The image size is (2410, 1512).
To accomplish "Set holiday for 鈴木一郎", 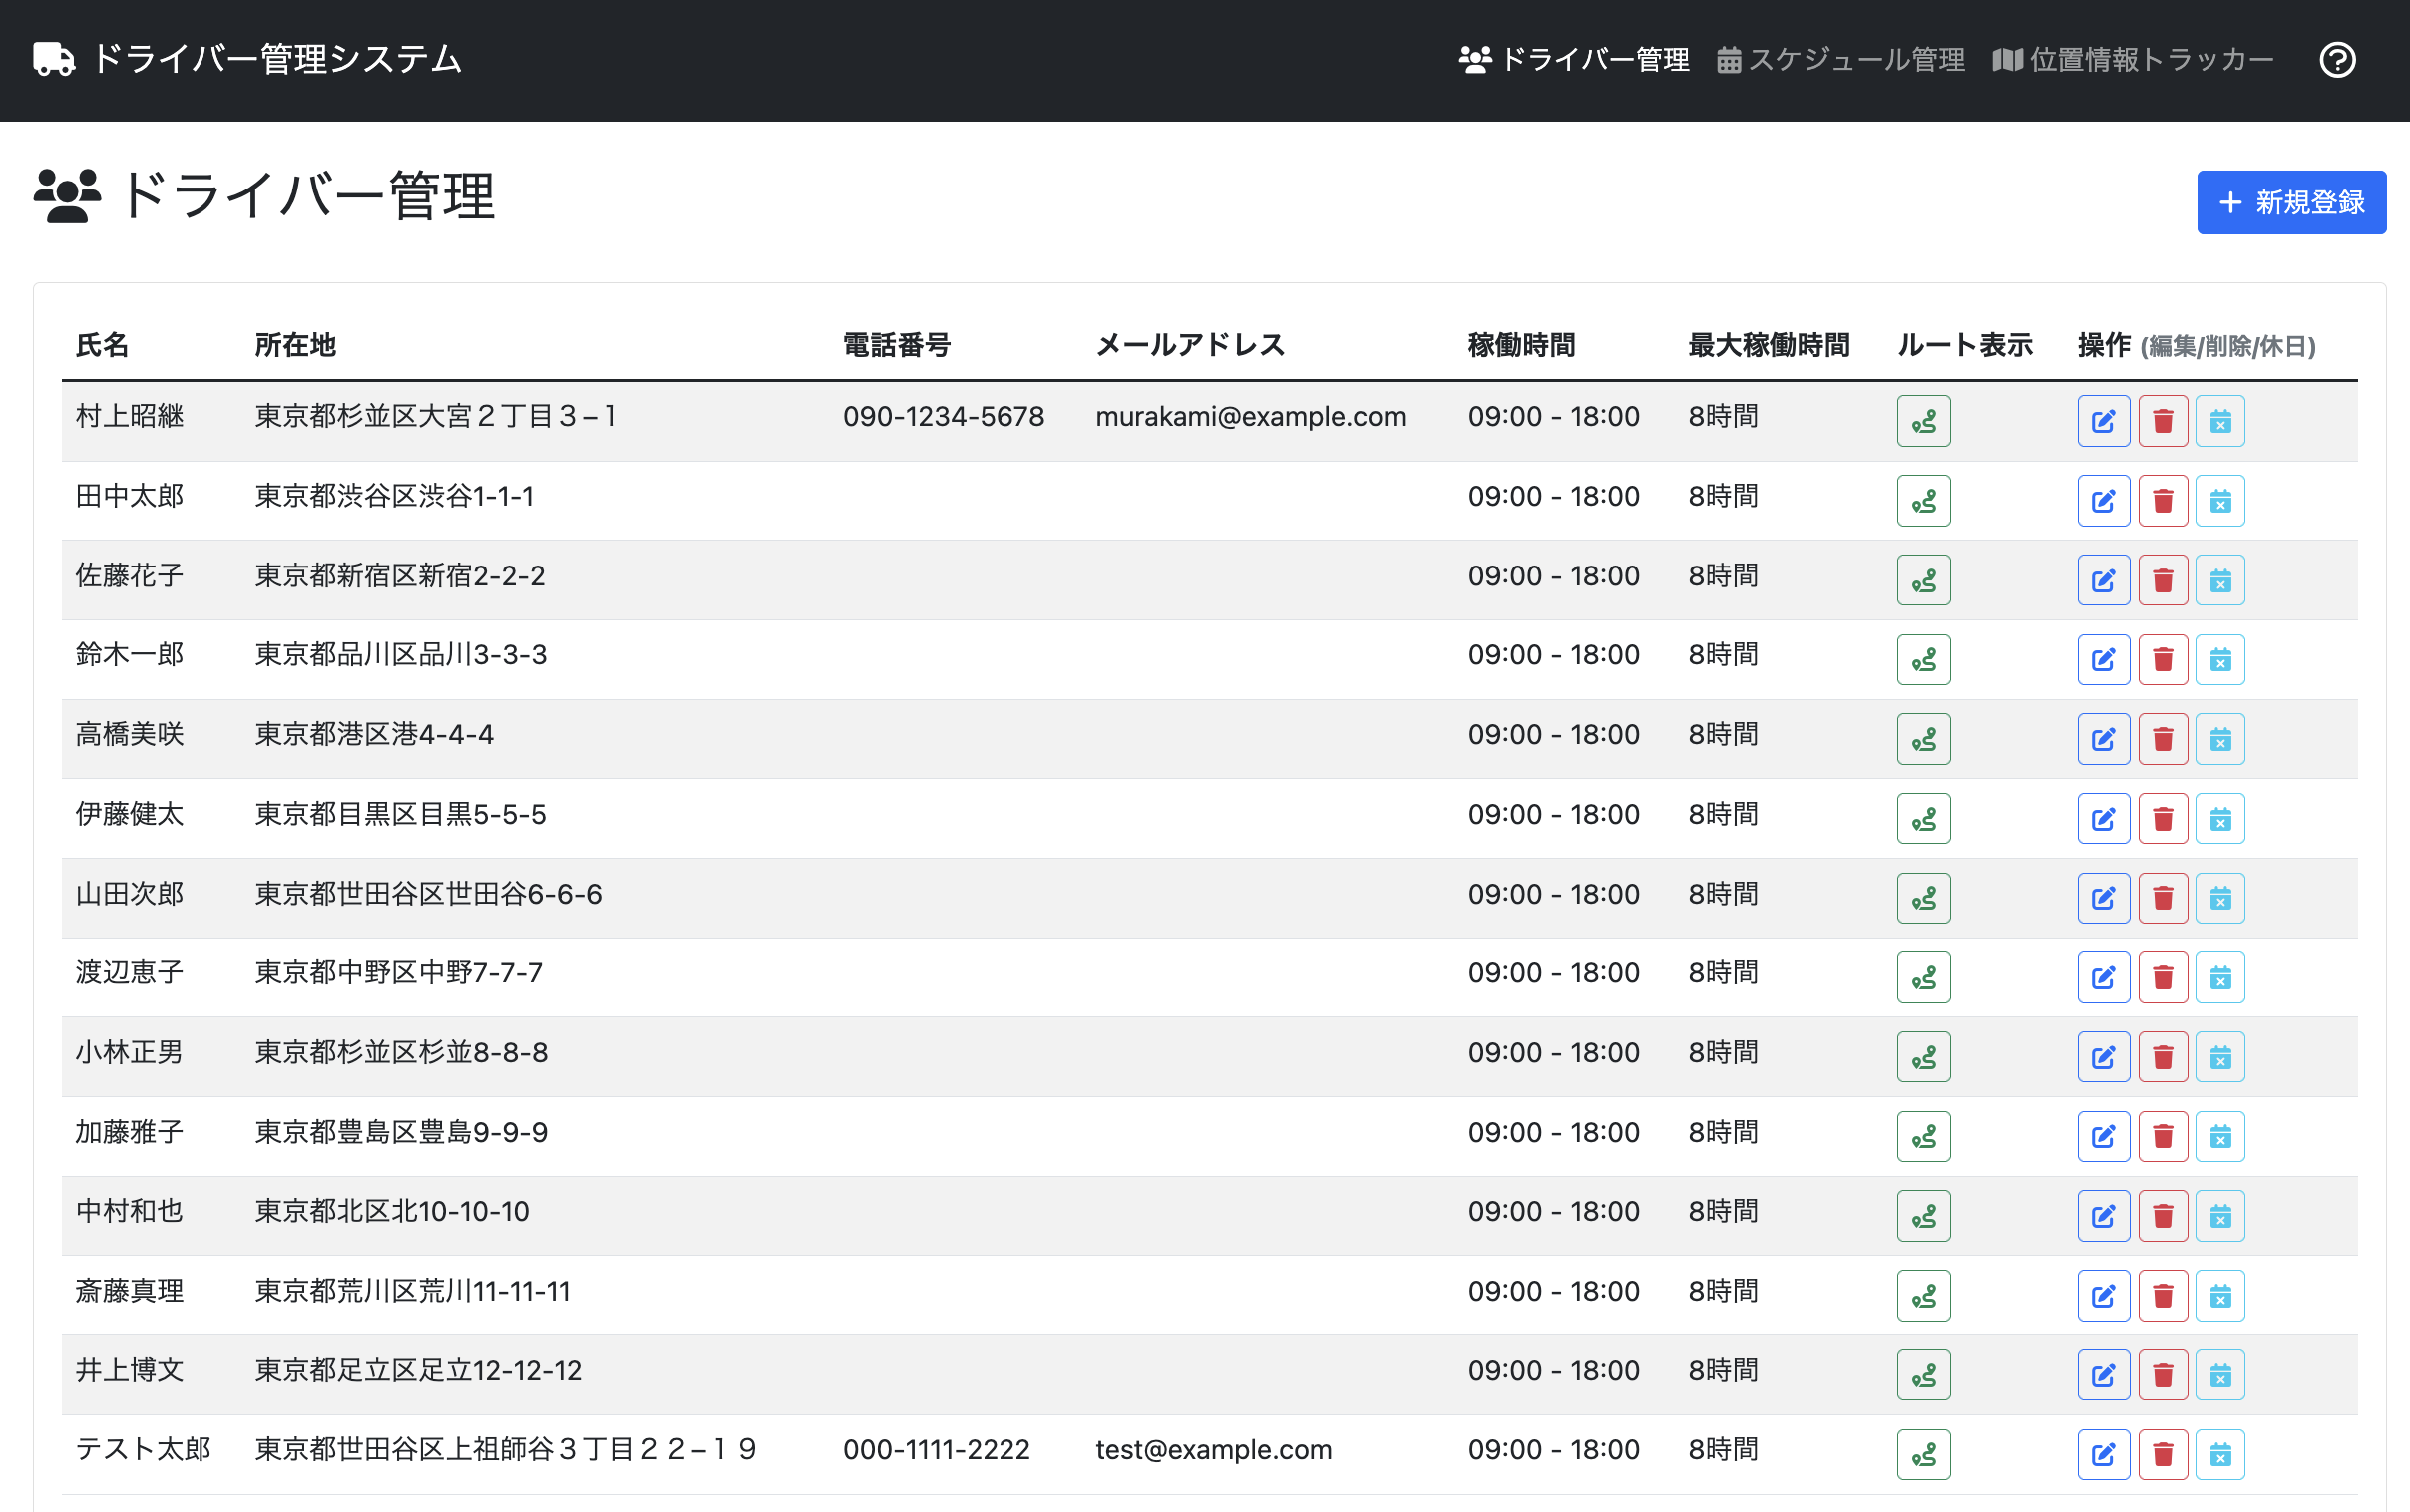I will pyautogui.click(x=2219, y=660).
